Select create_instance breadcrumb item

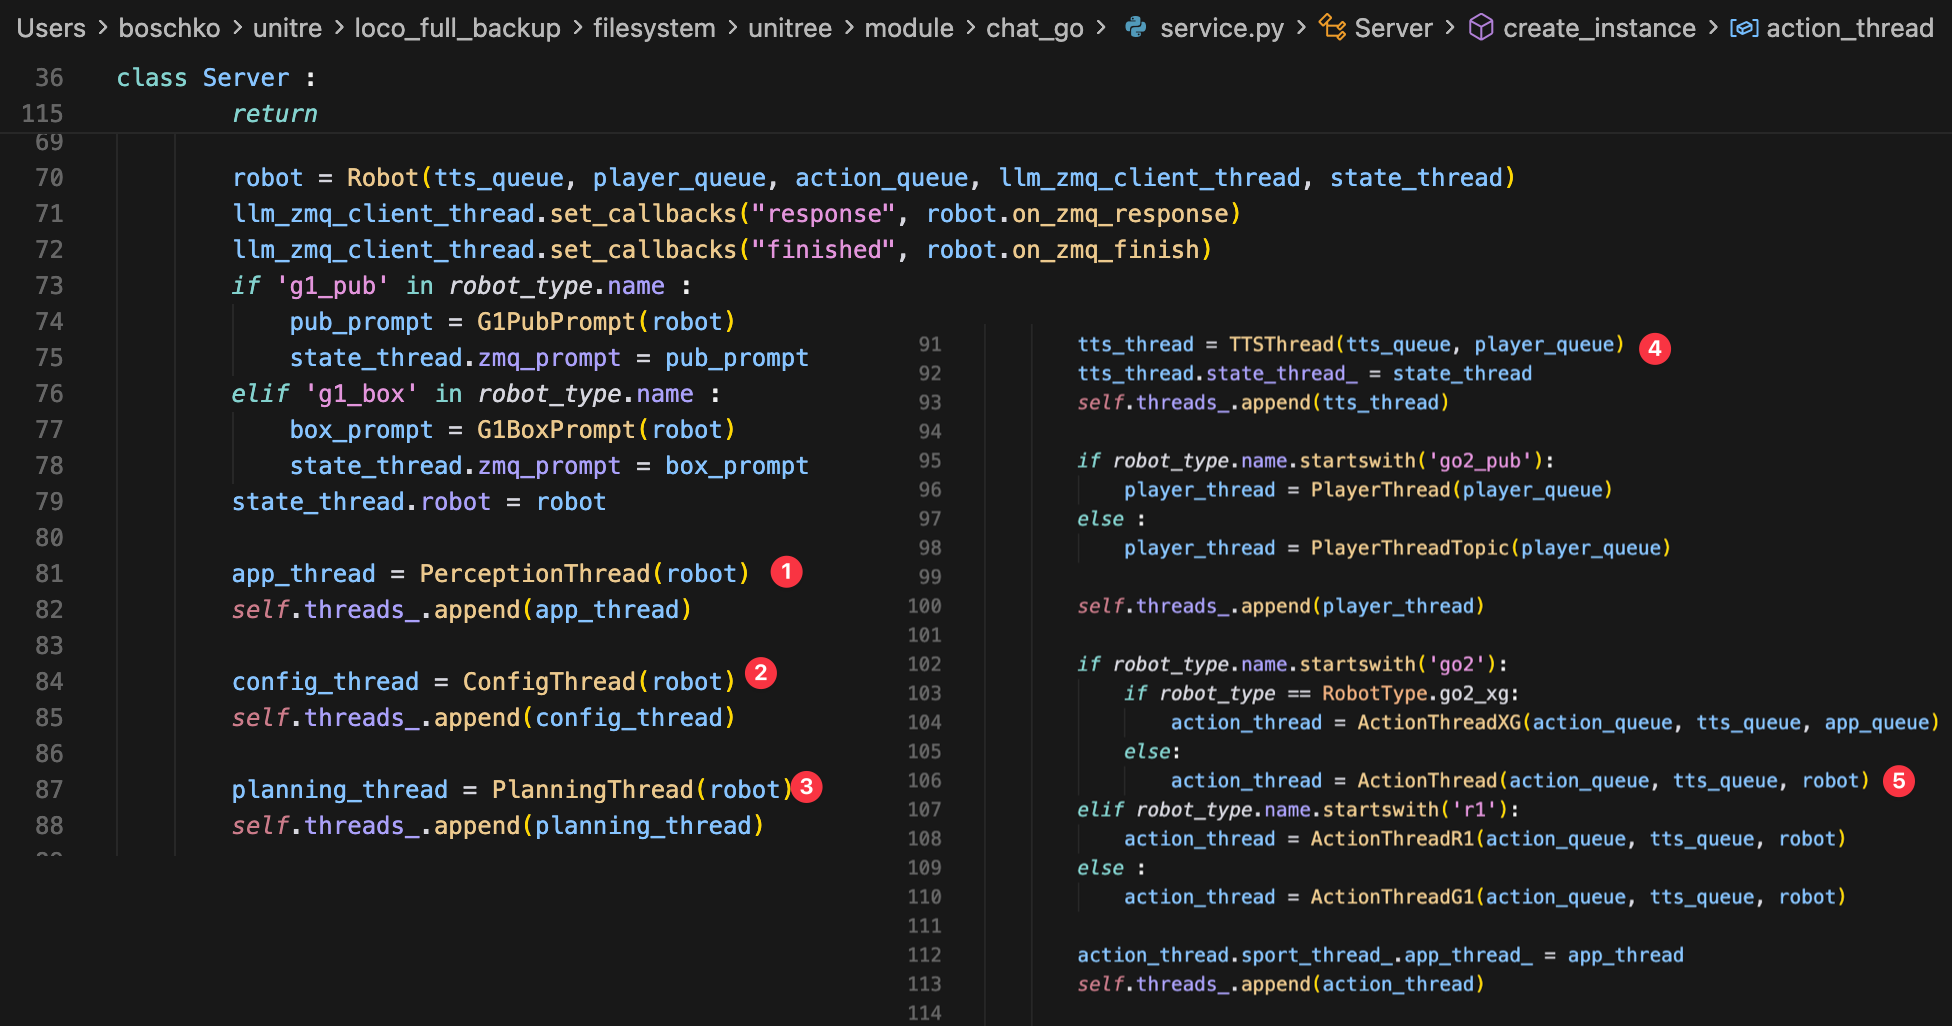click(x=1599, y=28)
